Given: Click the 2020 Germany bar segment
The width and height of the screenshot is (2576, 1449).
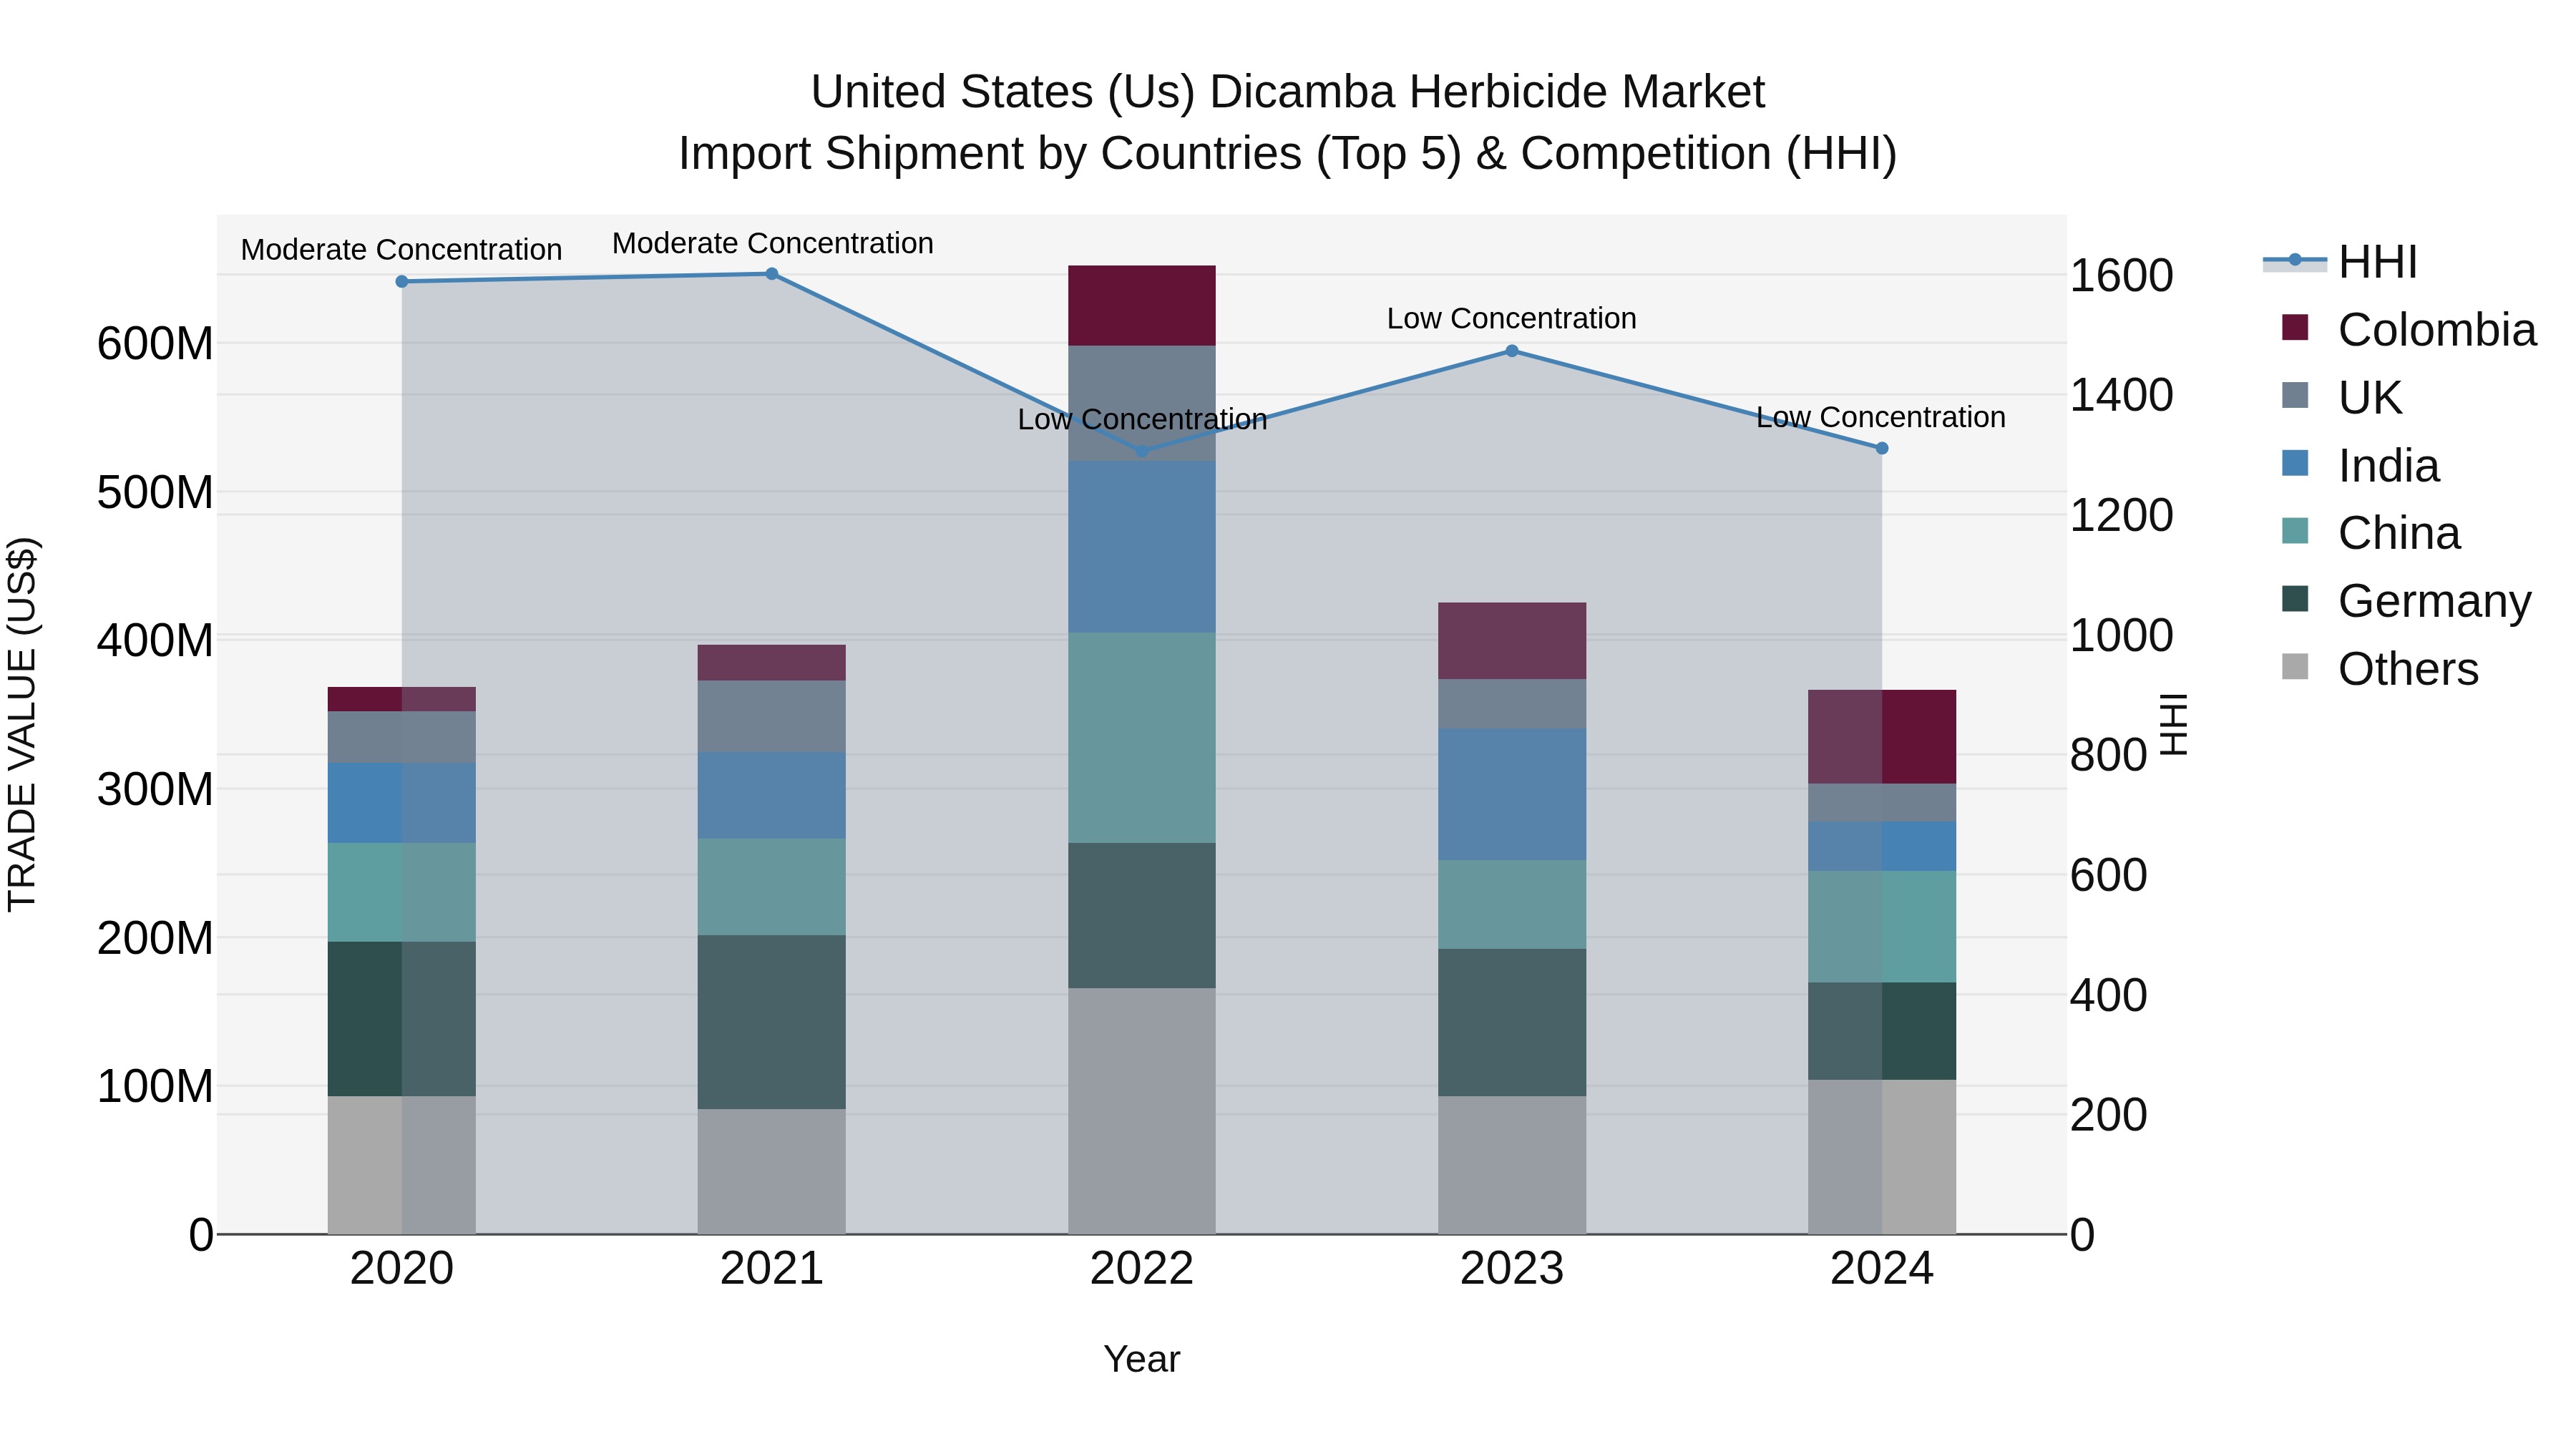Looking at the screenshot, I should point(402,1019).
